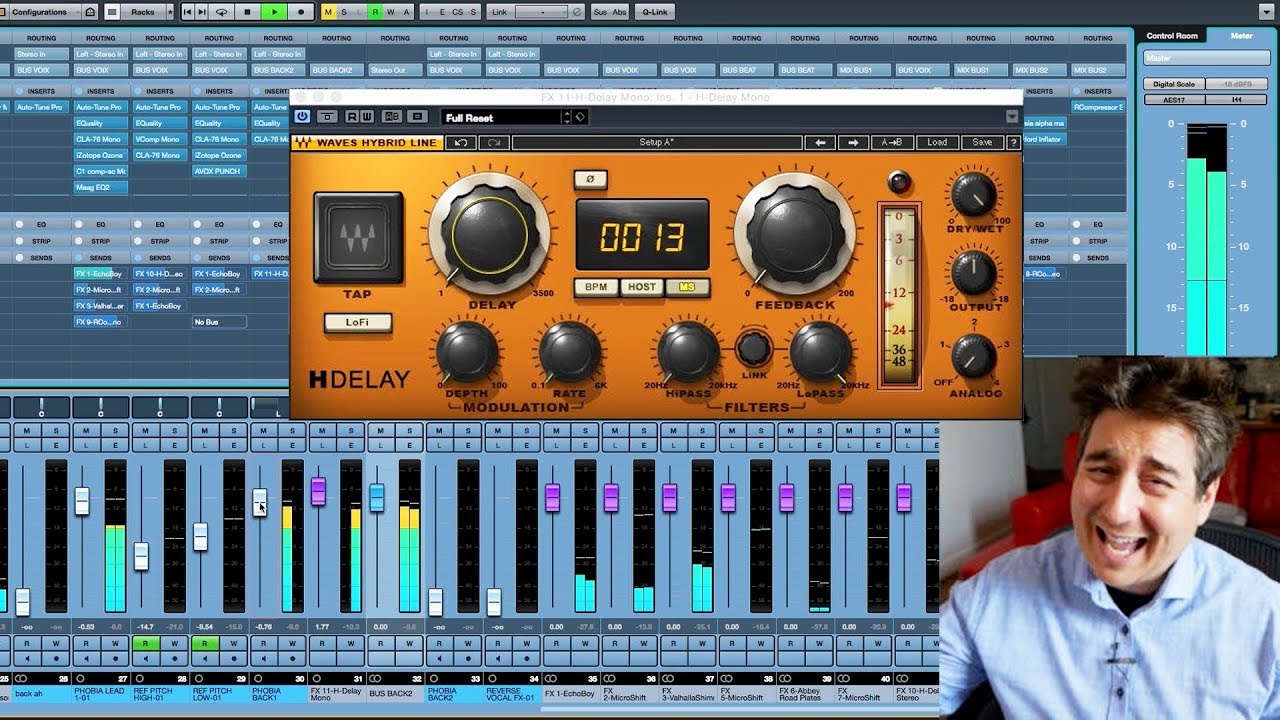Image resolution: width=1280 pixels, height=720 pixels.
Task: Tap tempo with the TAP pad
Action: [x=358, y=237]
